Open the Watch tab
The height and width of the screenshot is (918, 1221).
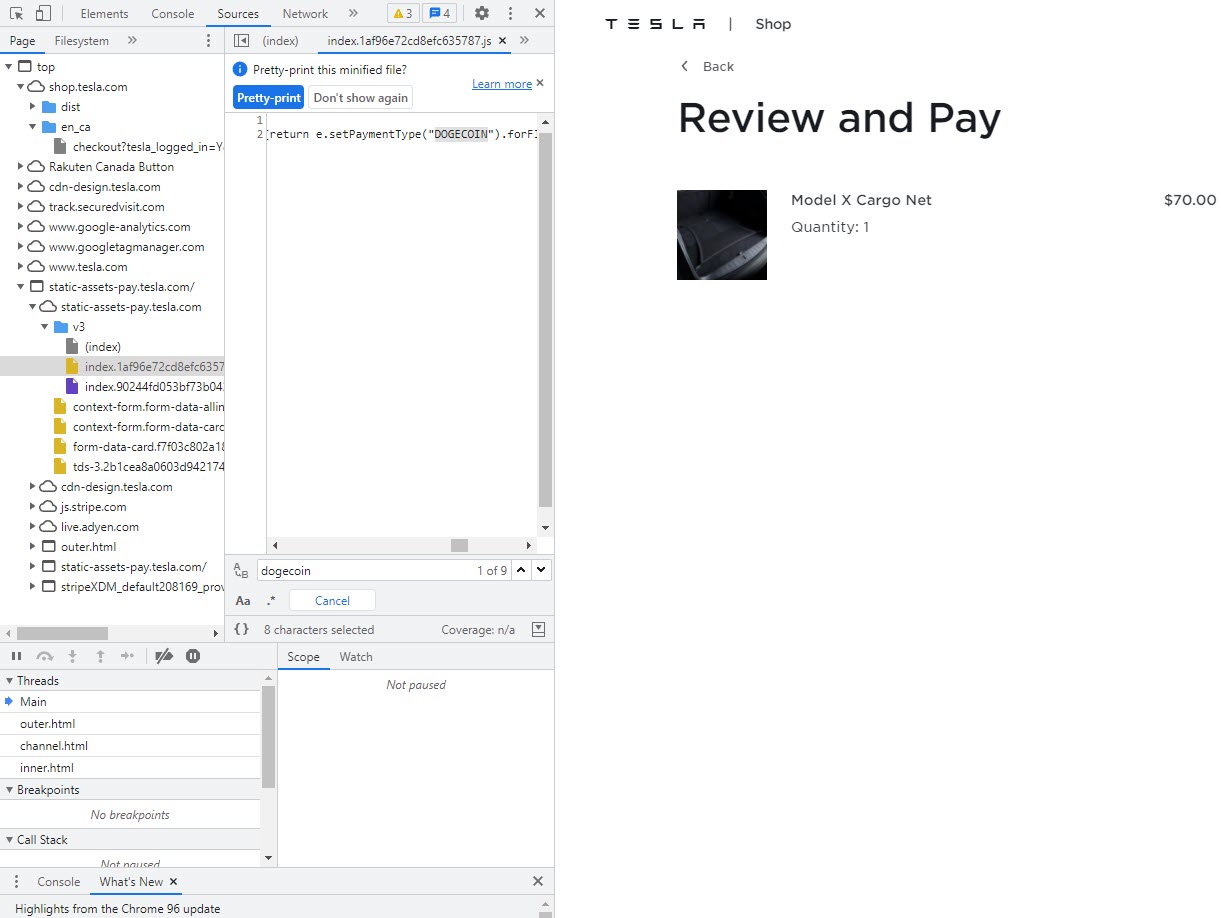pyautogui.click(x=355, y=657)
